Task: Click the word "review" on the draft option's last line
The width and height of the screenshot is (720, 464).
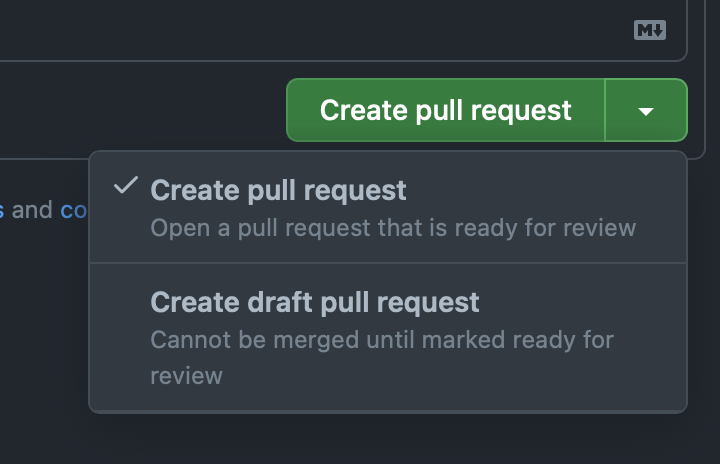Action: click(186, 376)
